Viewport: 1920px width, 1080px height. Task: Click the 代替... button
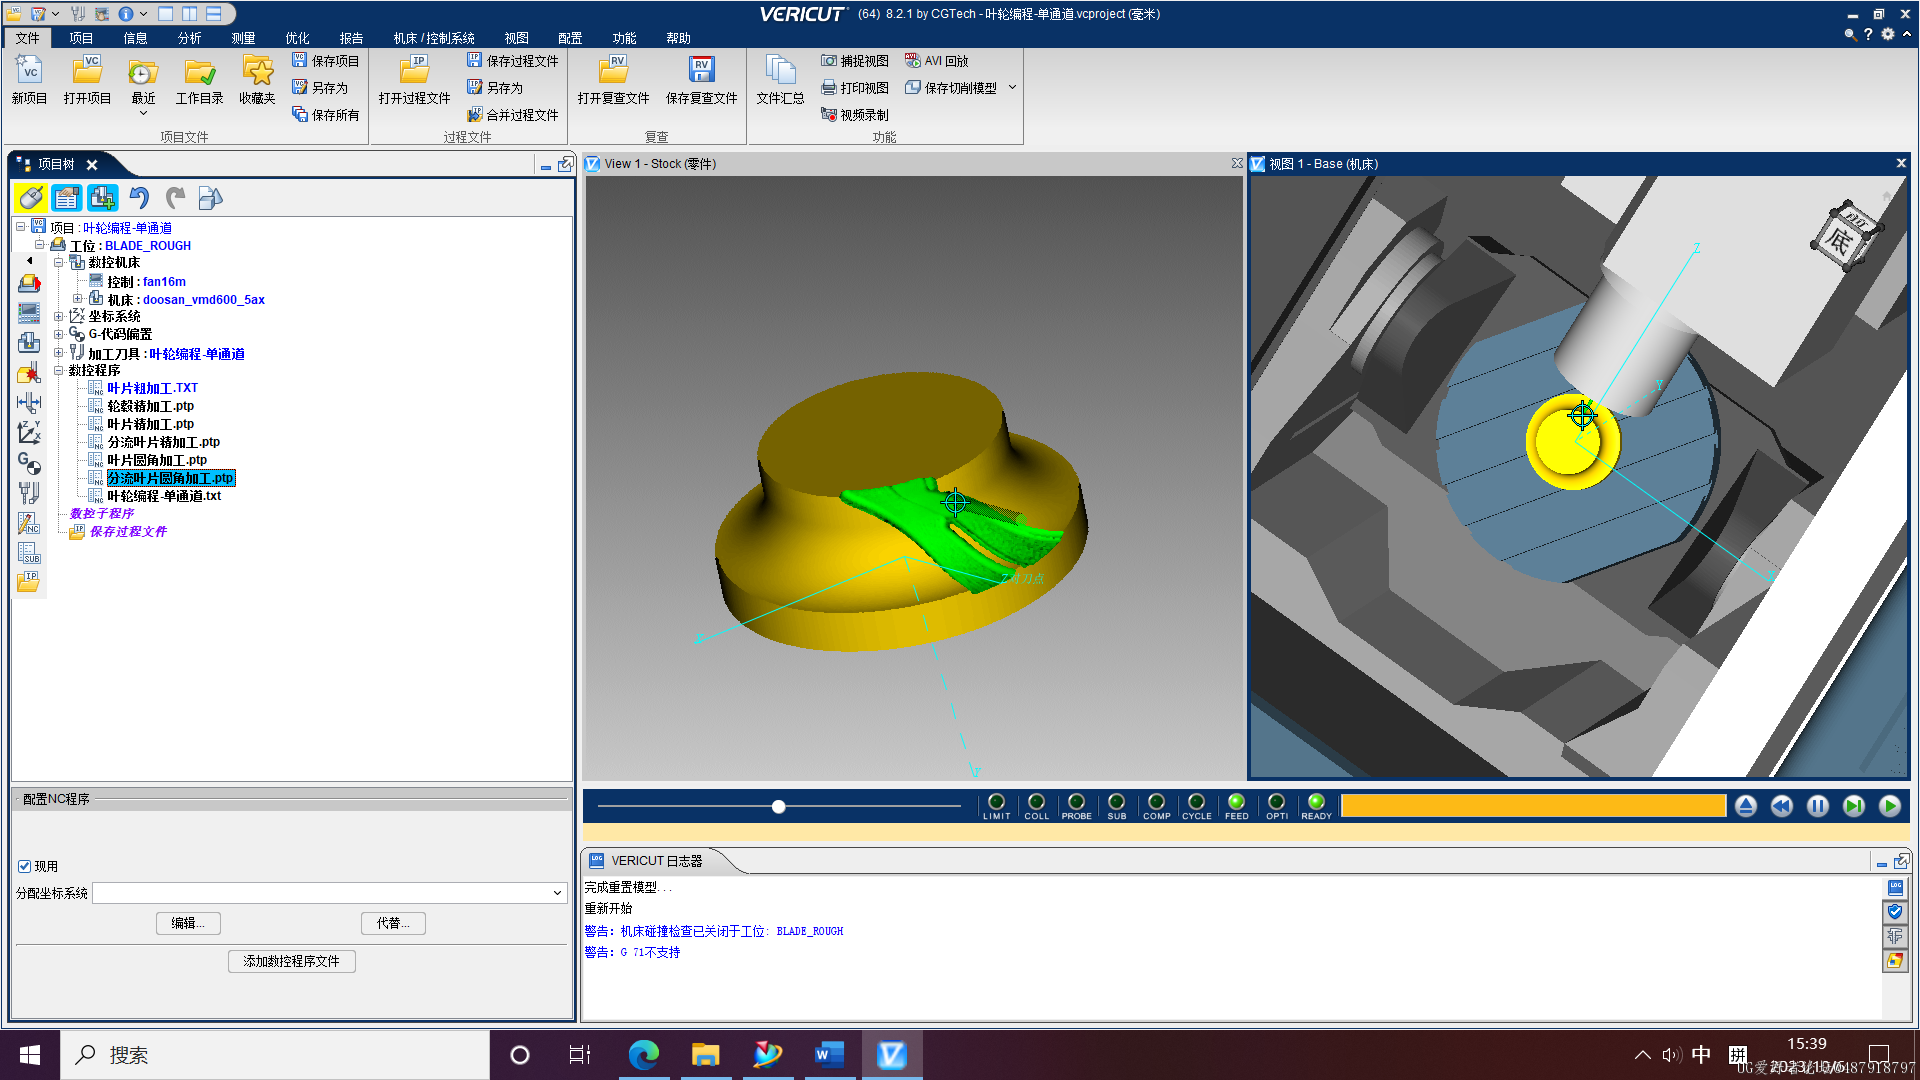(x=393, y=923)
